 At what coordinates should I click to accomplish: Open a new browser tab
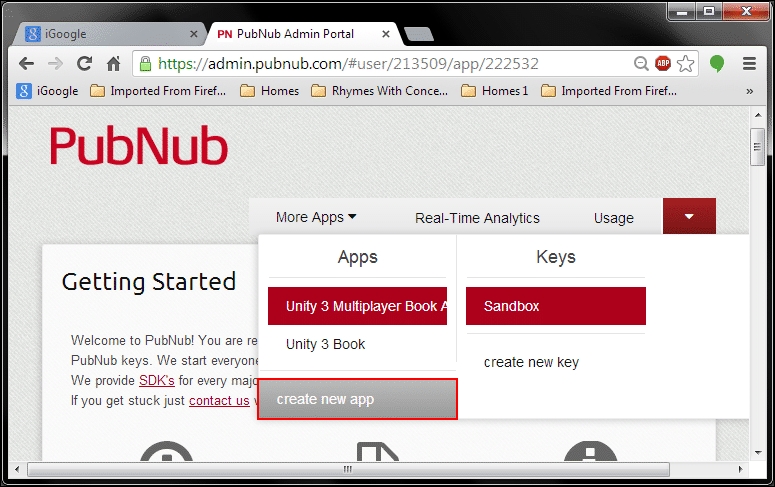[419, 34]
